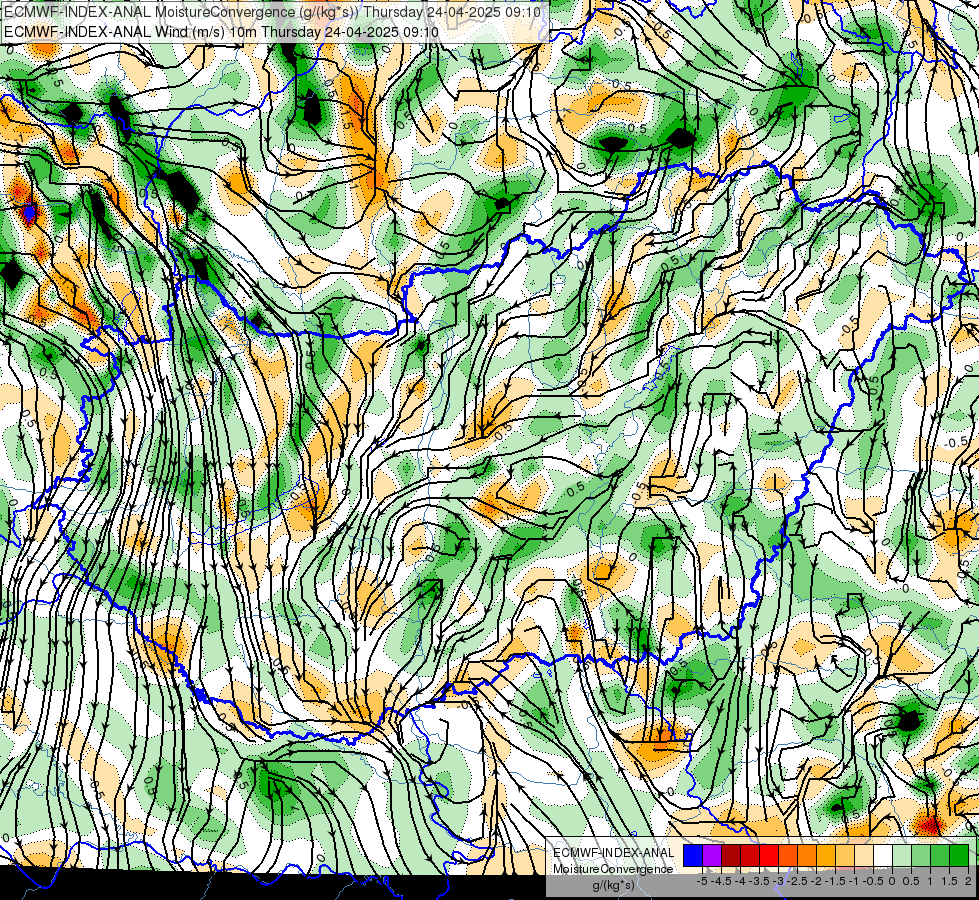Click the white swatch in the legend
The image size is (979, 900).
click(883, 855)
